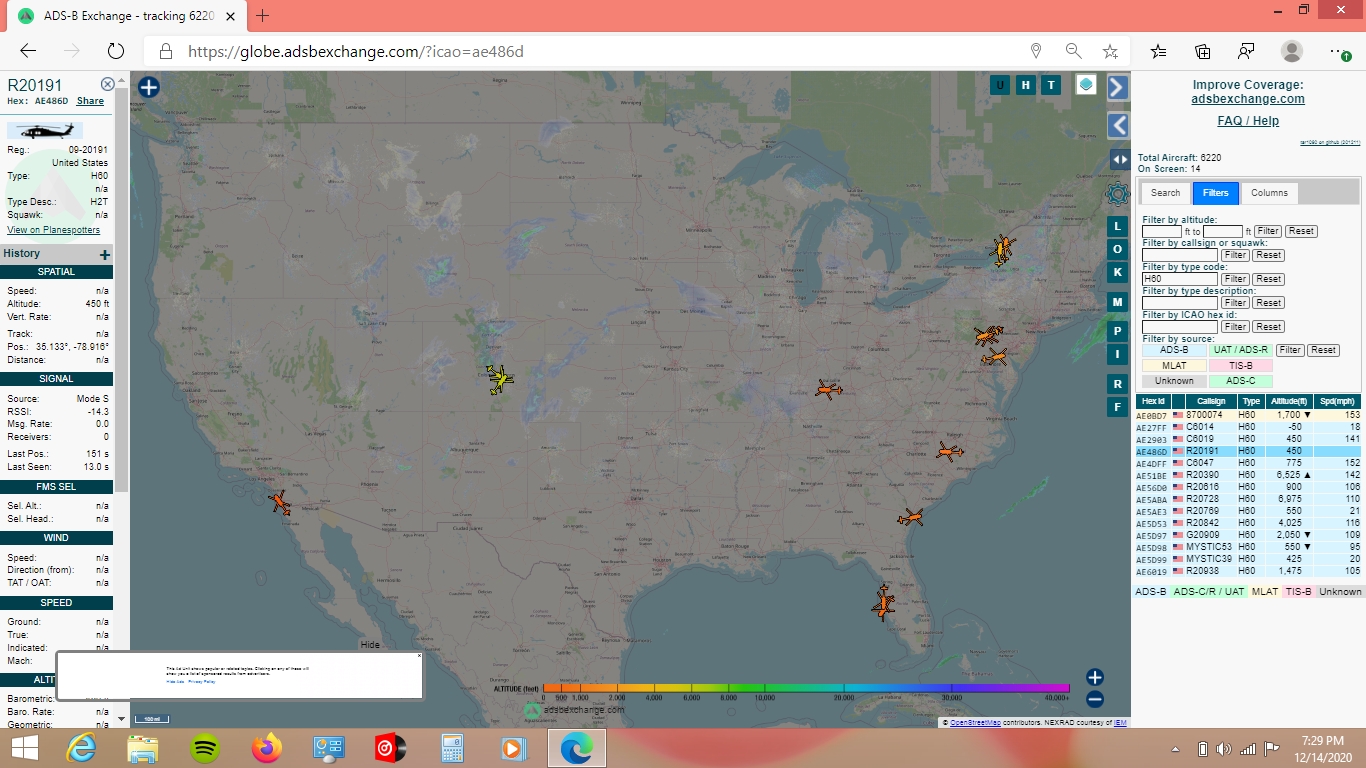Open File Explorer from the taskbar

[x=143, y=747]
